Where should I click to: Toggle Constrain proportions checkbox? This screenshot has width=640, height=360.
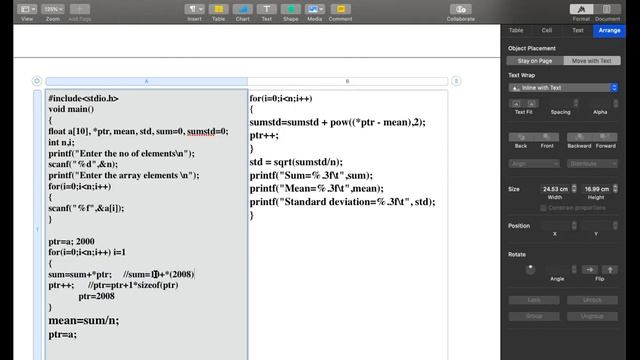[543, 208]
